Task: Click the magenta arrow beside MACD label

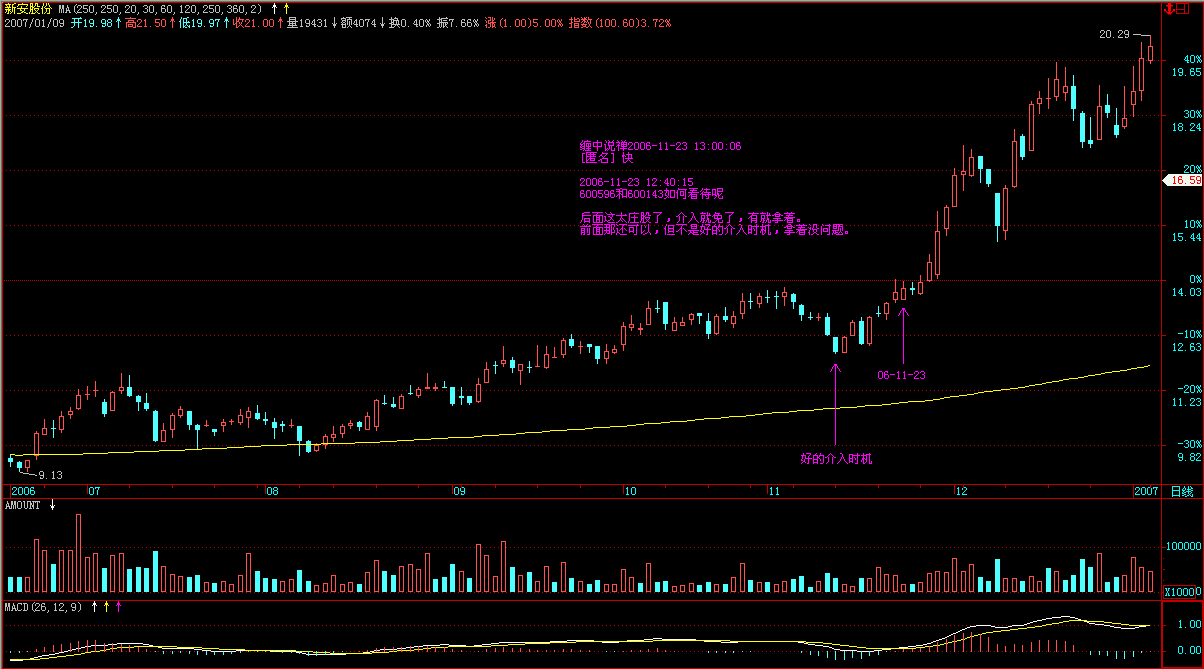Action: 119,607
